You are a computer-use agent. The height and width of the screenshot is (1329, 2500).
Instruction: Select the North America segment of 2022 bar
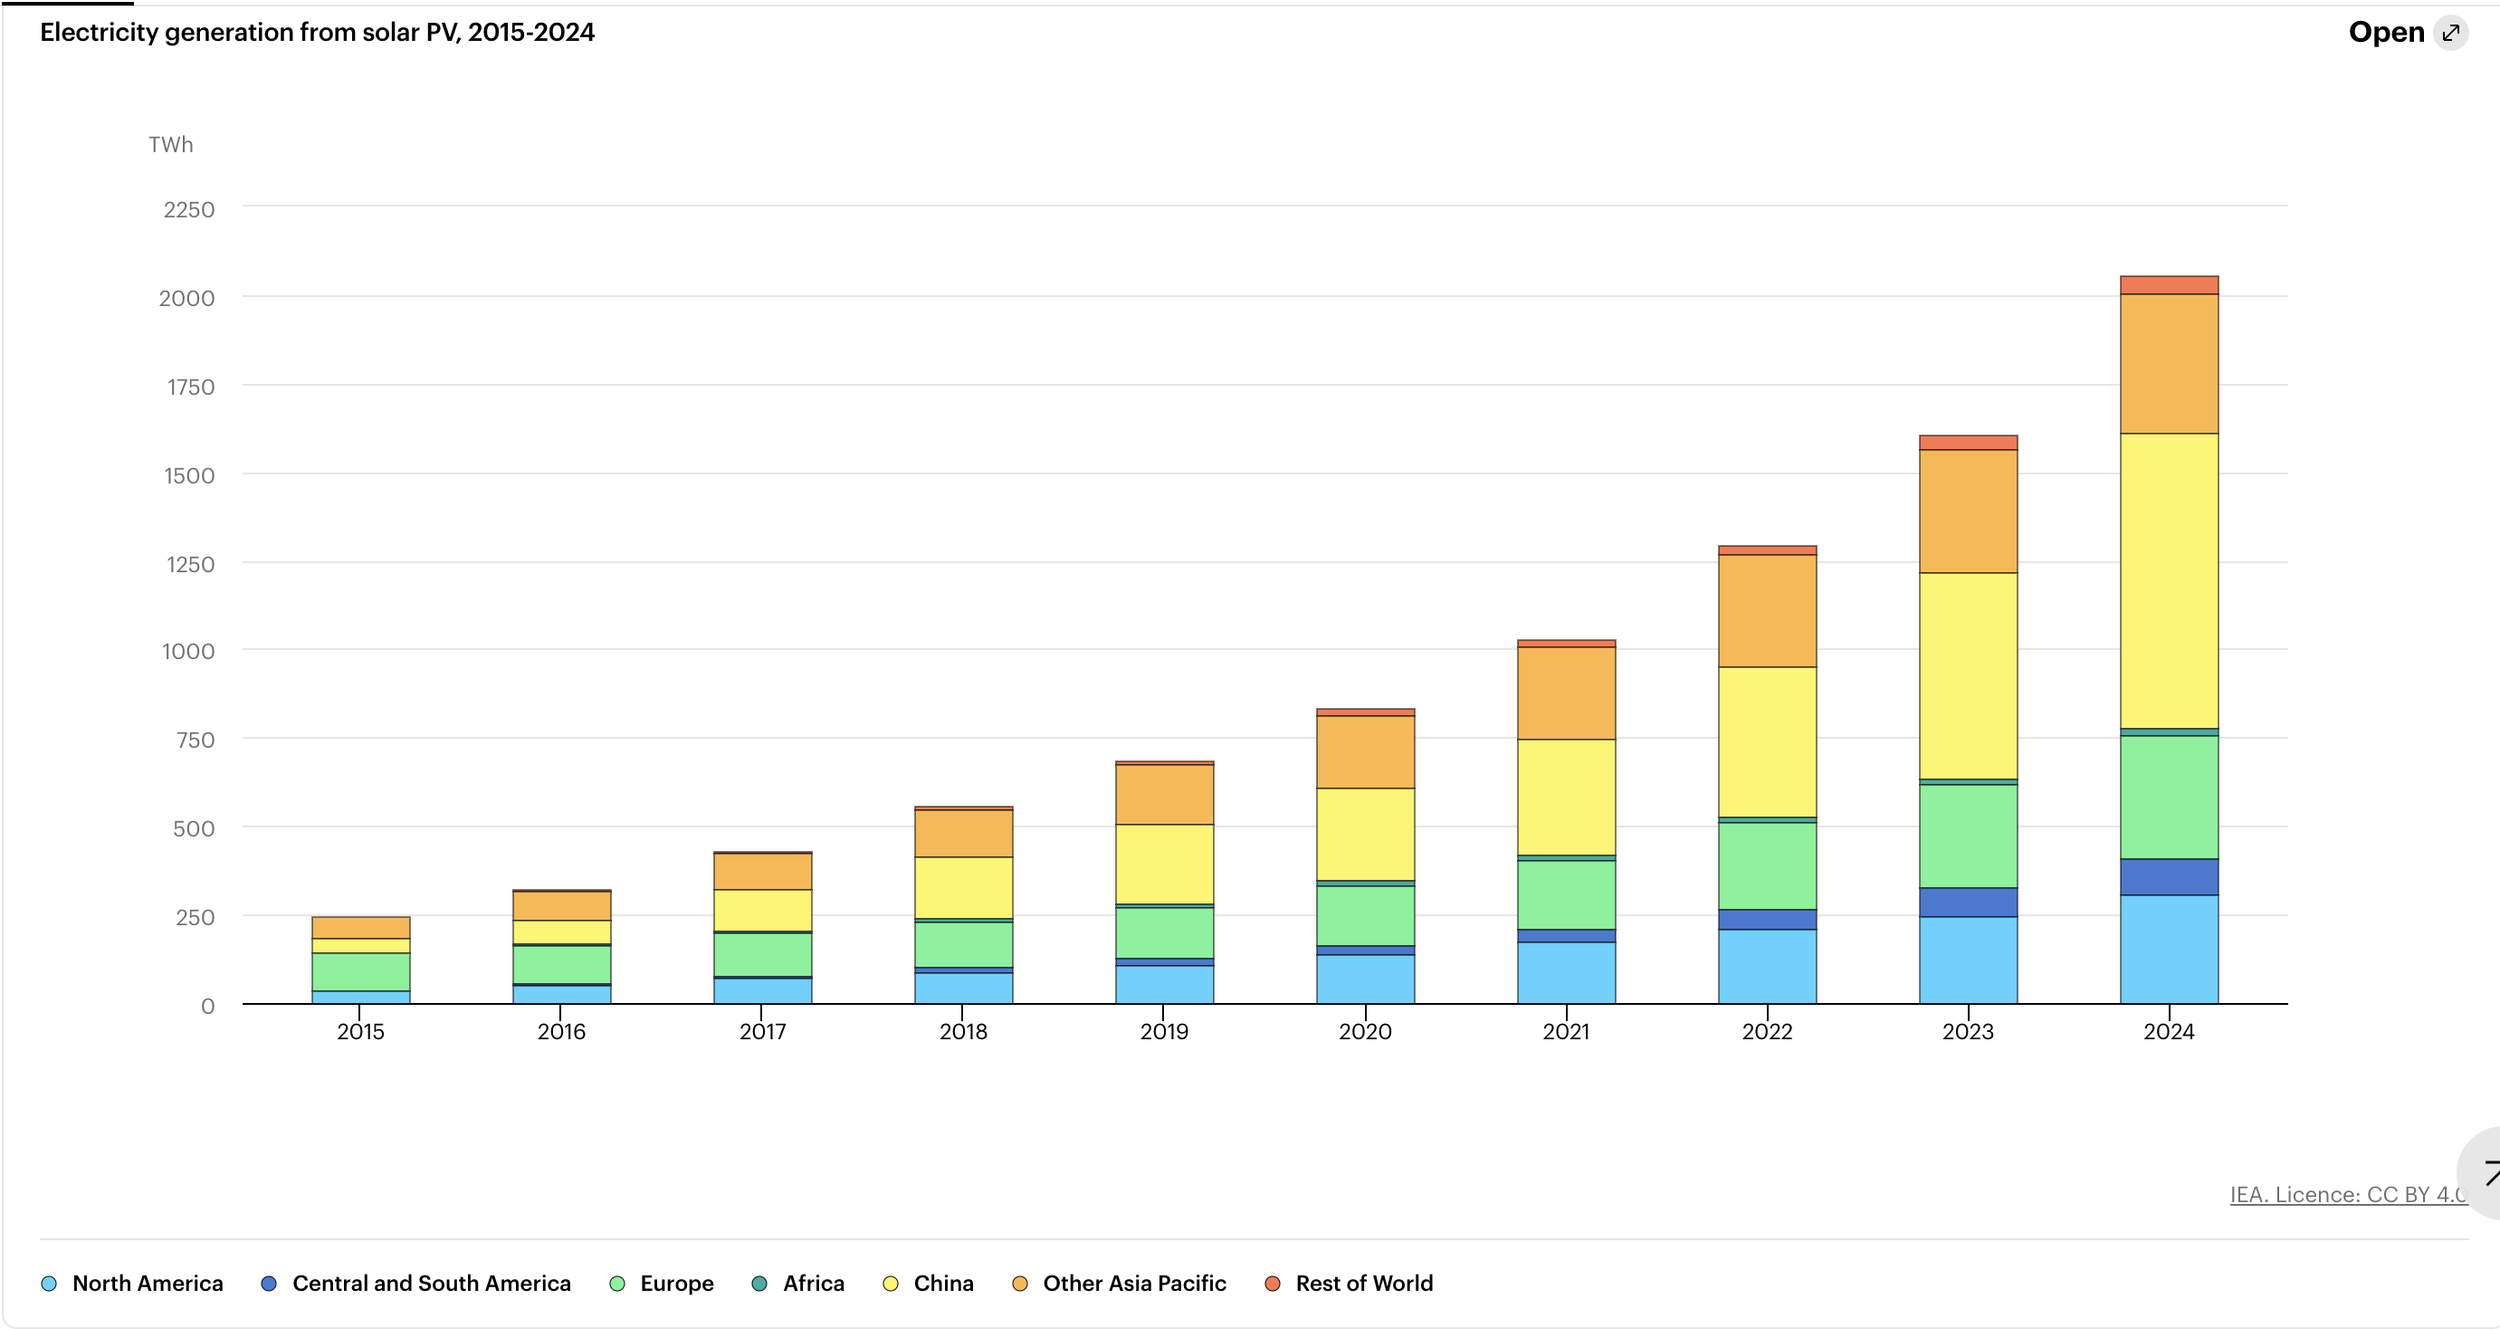pyautogui.click(x=1767, y=967)
